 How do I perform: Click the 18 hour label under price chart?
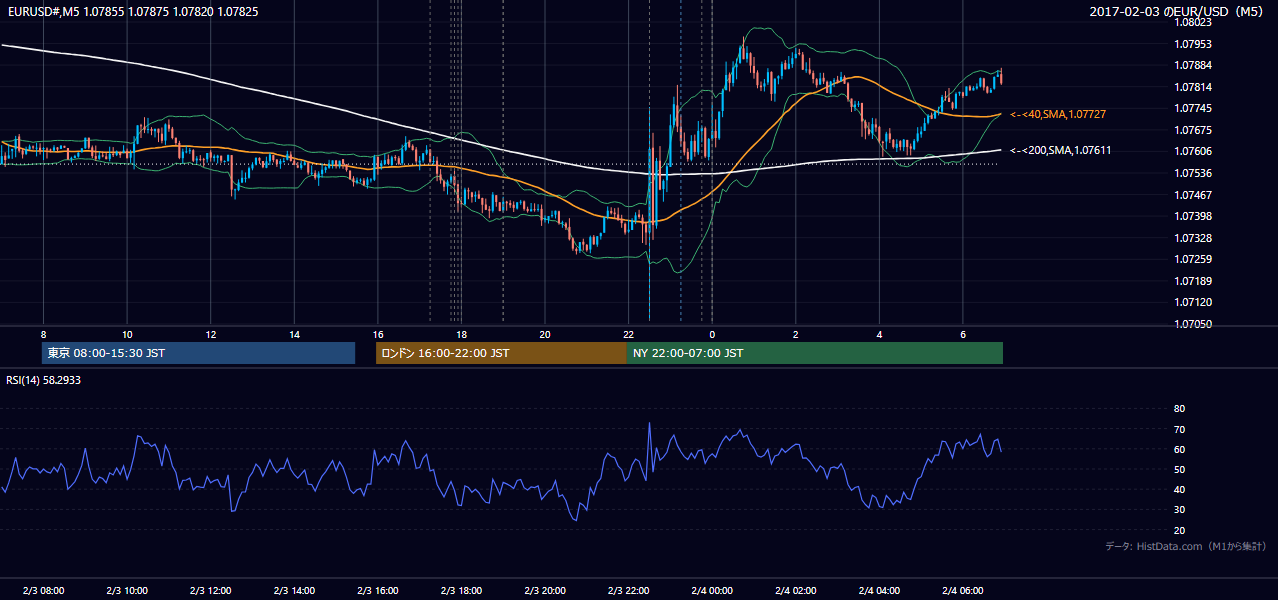pos(461,334)
